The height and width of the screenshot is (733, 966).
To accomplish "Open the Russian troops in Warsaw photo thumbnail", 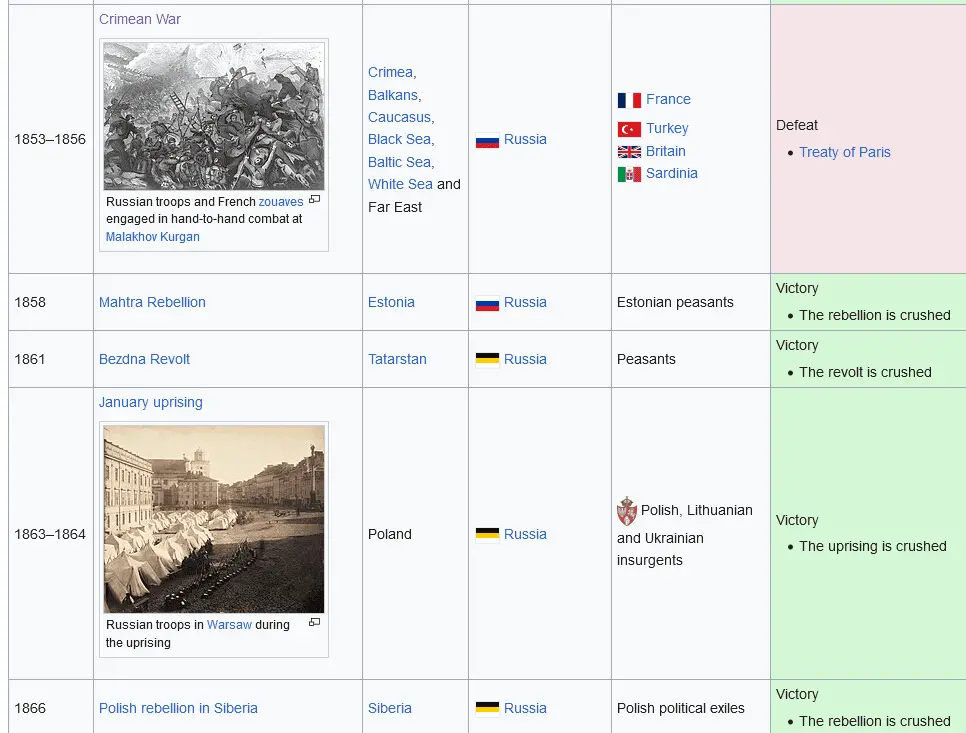I will pyautogui.click(x=214, y=519).
